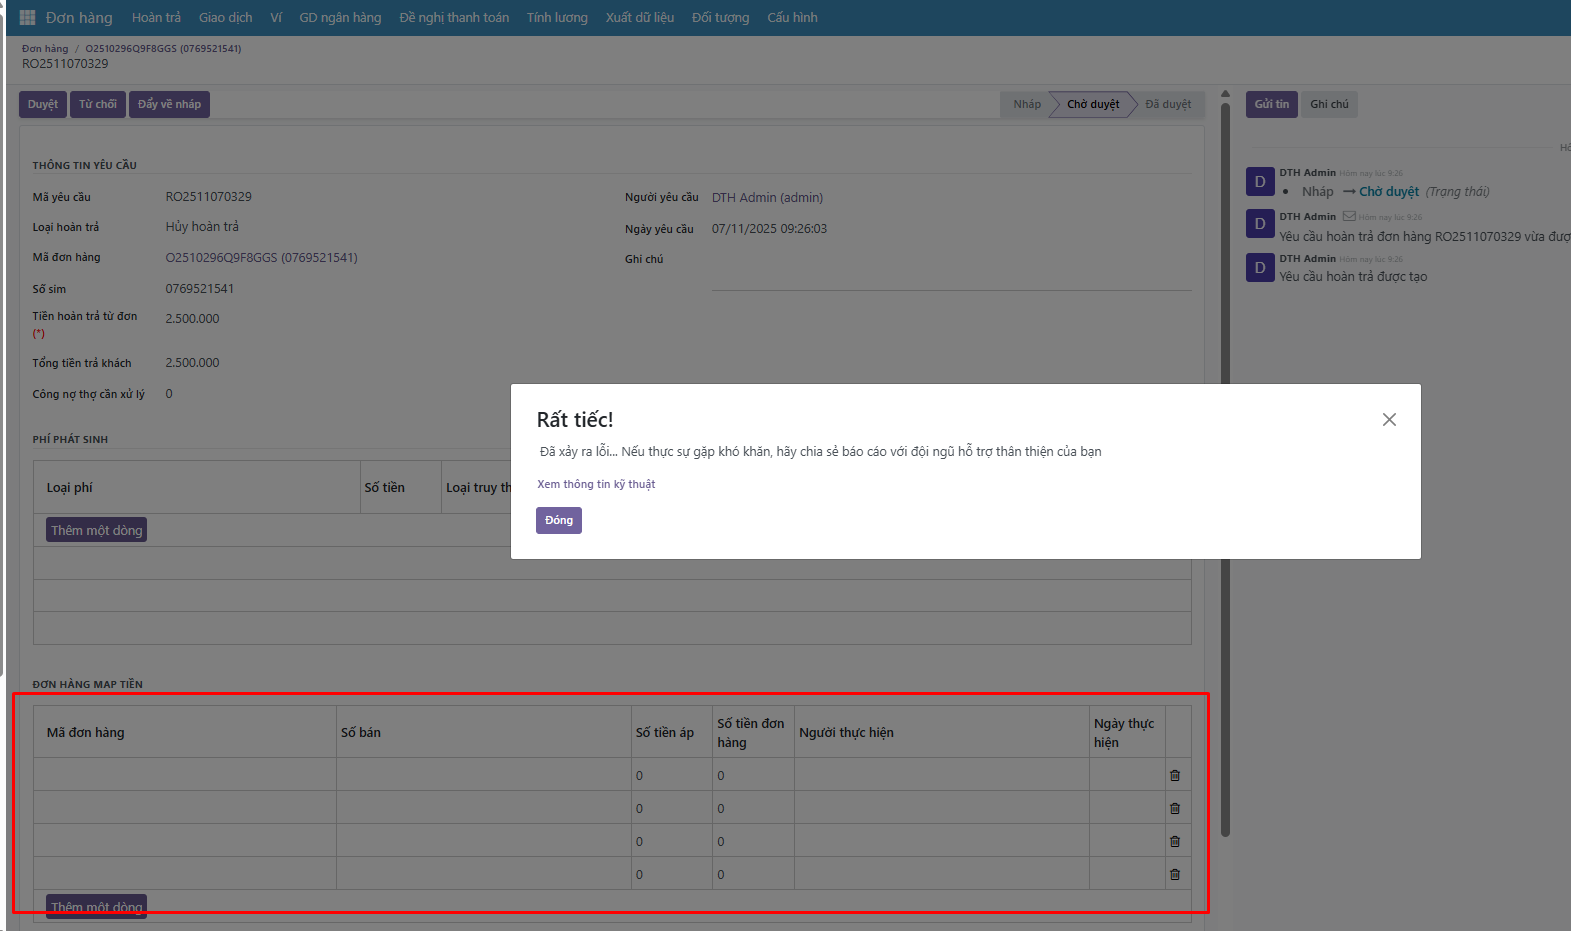Click the Từ chối reject button
The width and height of the screenshot is (1571, 931).
click(x=98, y=104)
